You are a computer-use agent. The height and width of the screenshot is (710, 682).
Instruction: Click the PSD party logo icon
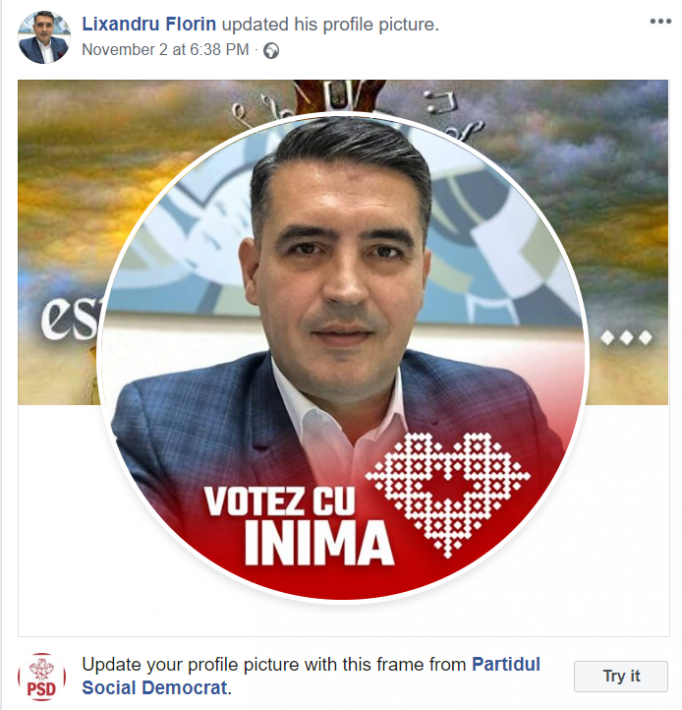[42, 676]
